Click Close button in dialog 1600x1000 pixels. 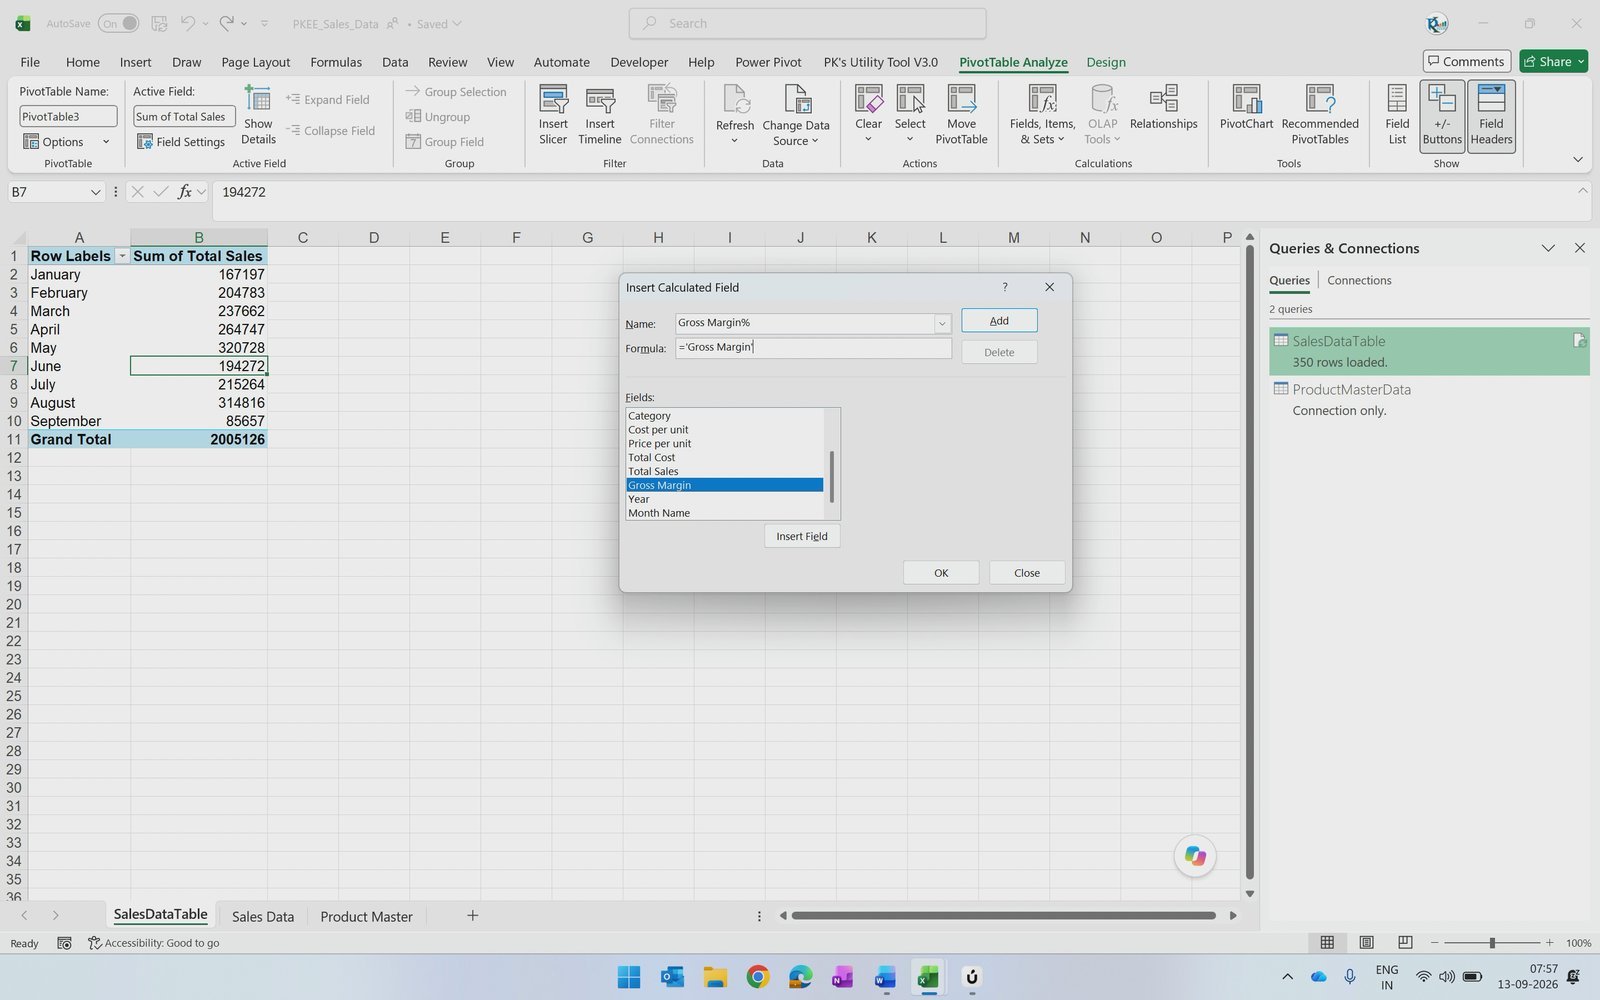pos(1027,572)
